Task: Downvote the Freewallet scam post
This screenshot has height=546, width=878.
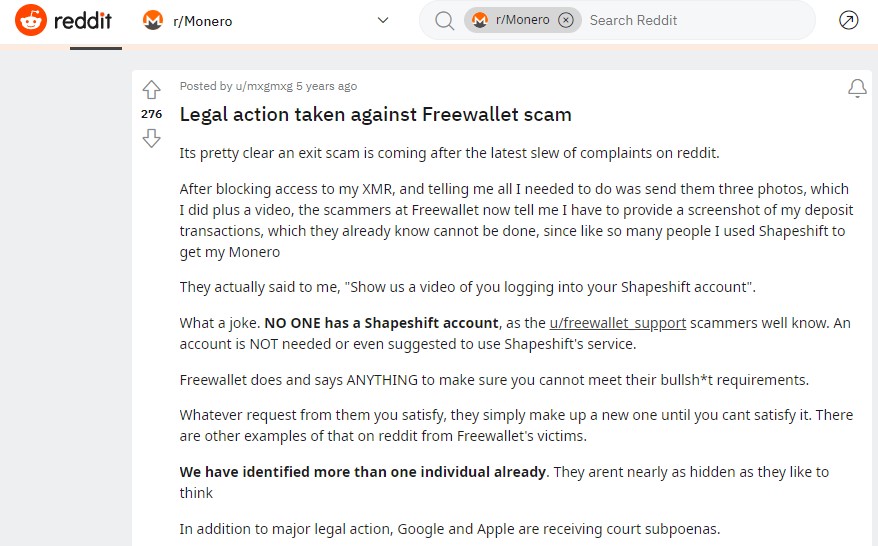Action: click(x=151, y=139)
